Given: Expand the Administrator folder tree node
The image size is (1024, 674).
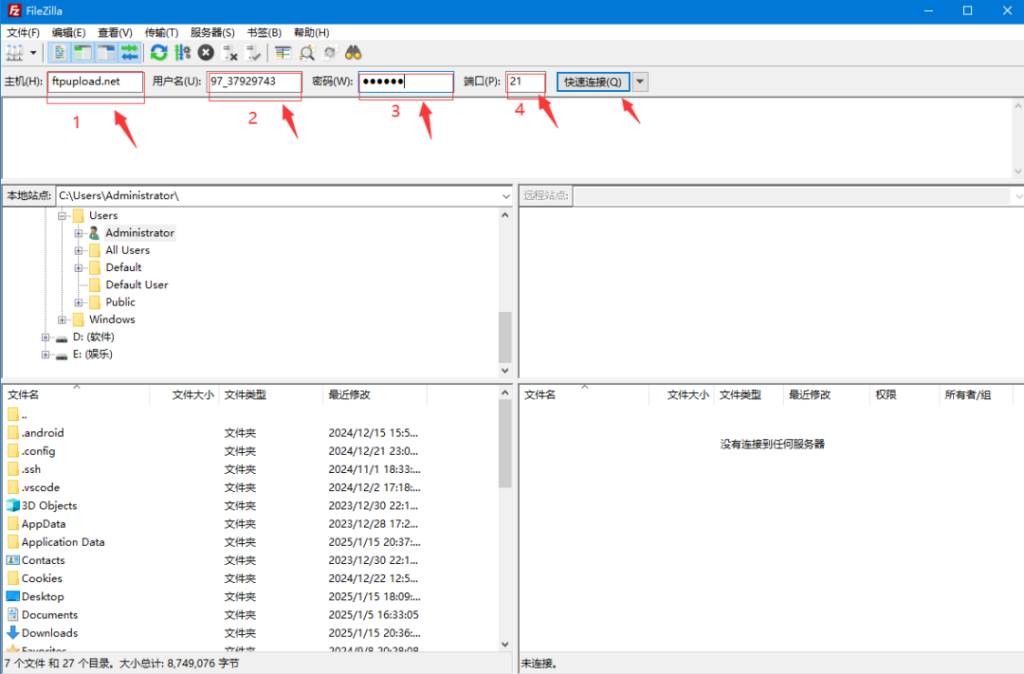Looking at the screenshot, I should click(x=78, y=233).
